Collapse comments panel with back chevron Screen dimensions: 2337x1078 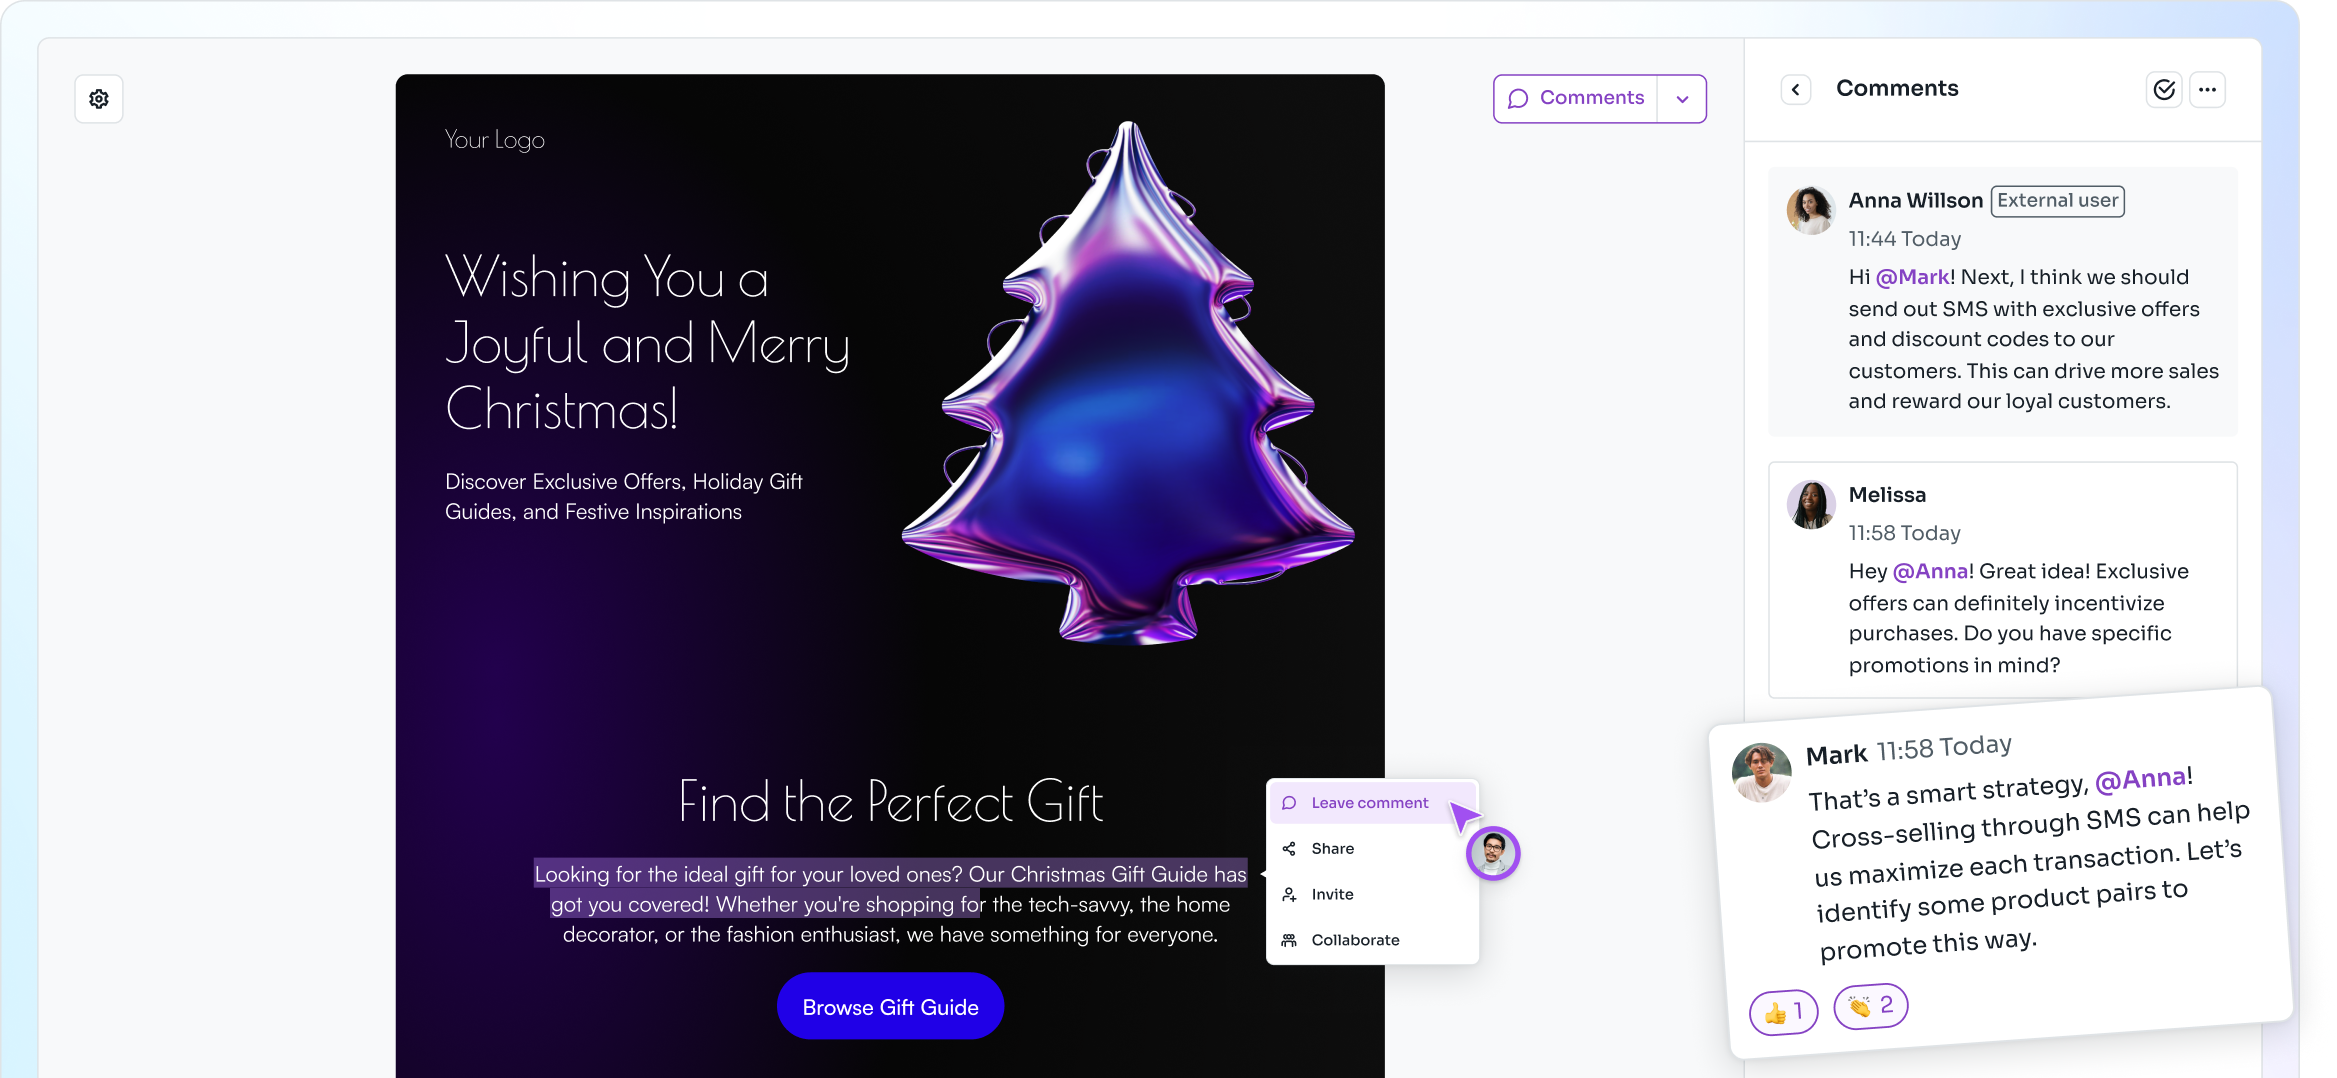[x=1796, y=90]
